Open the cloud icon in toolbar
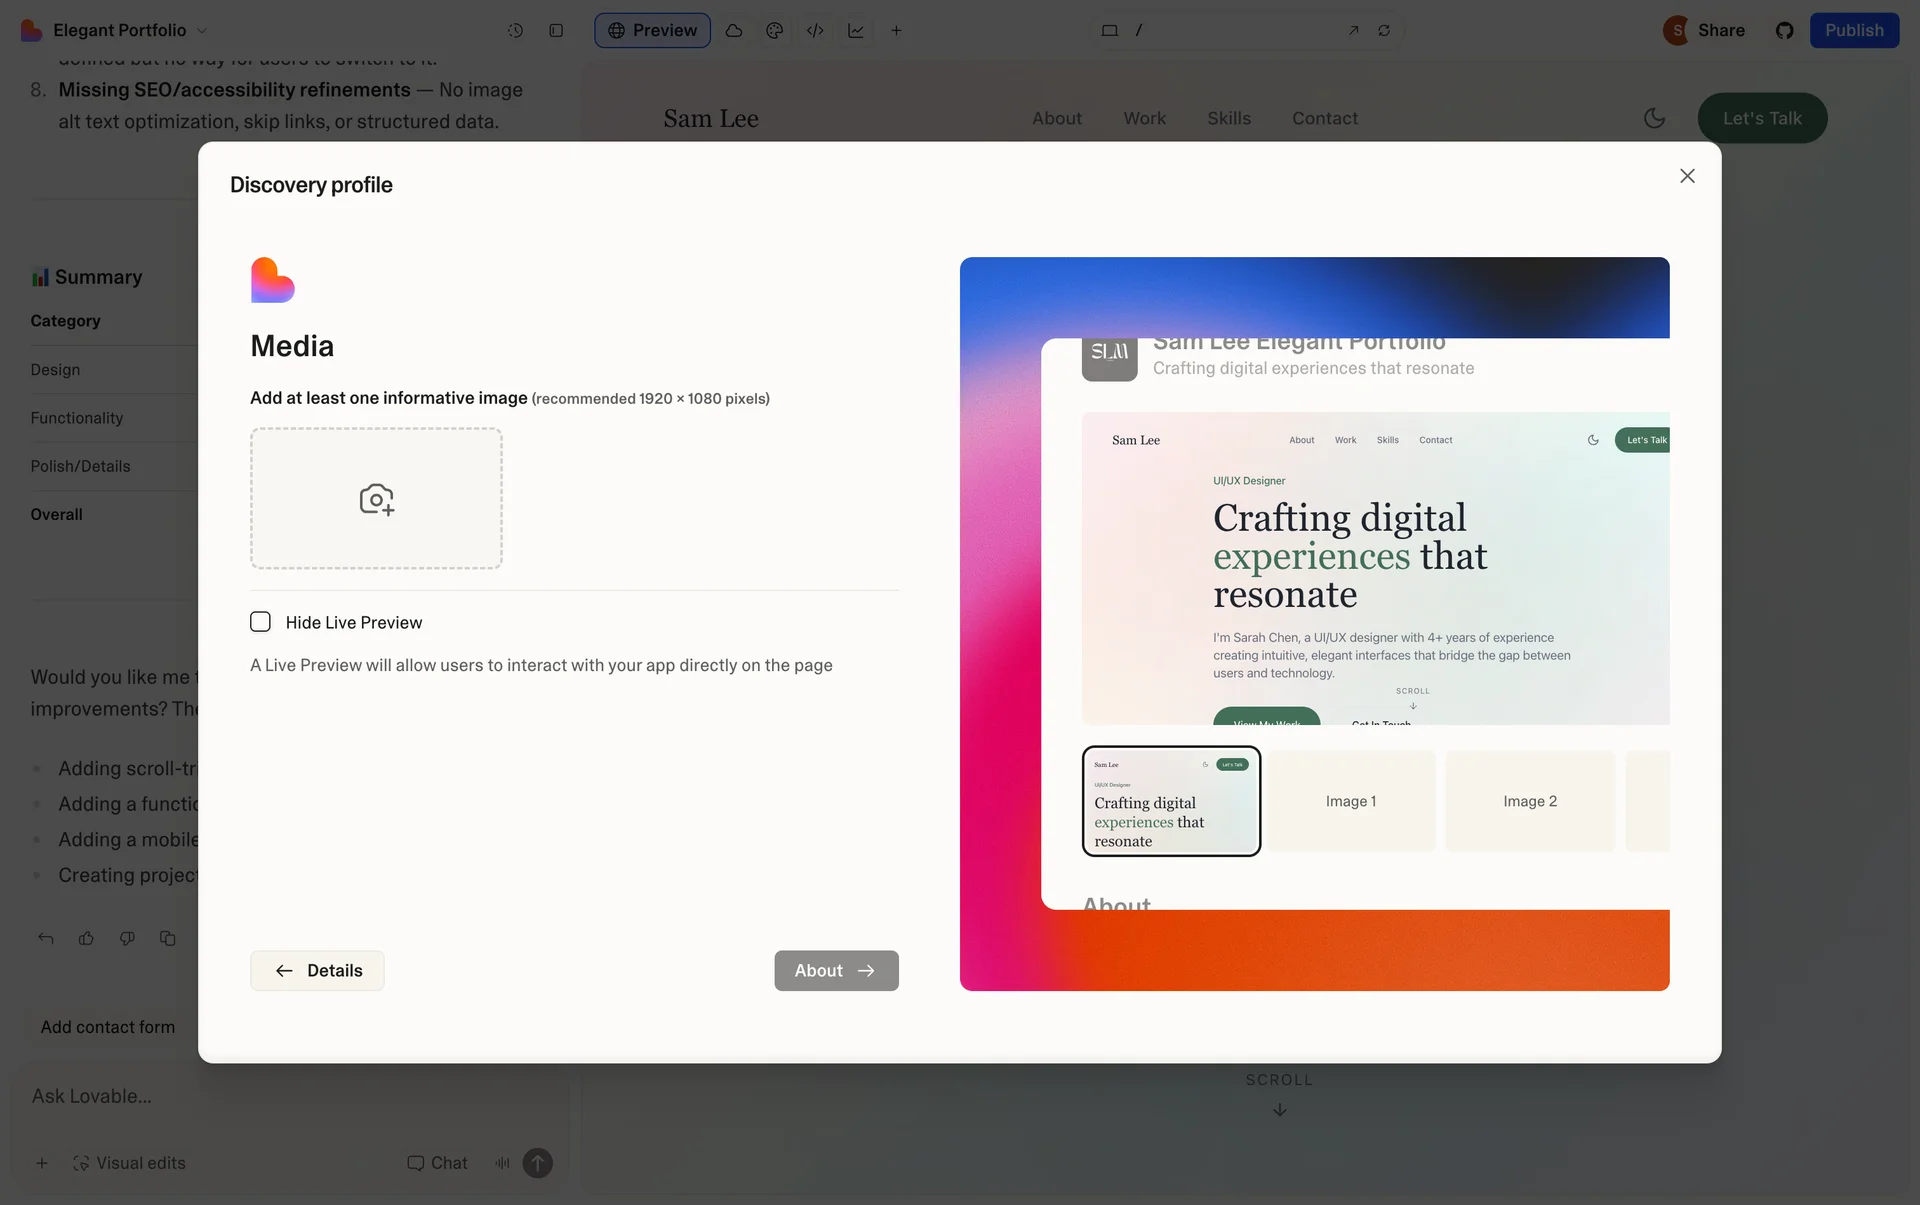 click(x=733, y=30)
